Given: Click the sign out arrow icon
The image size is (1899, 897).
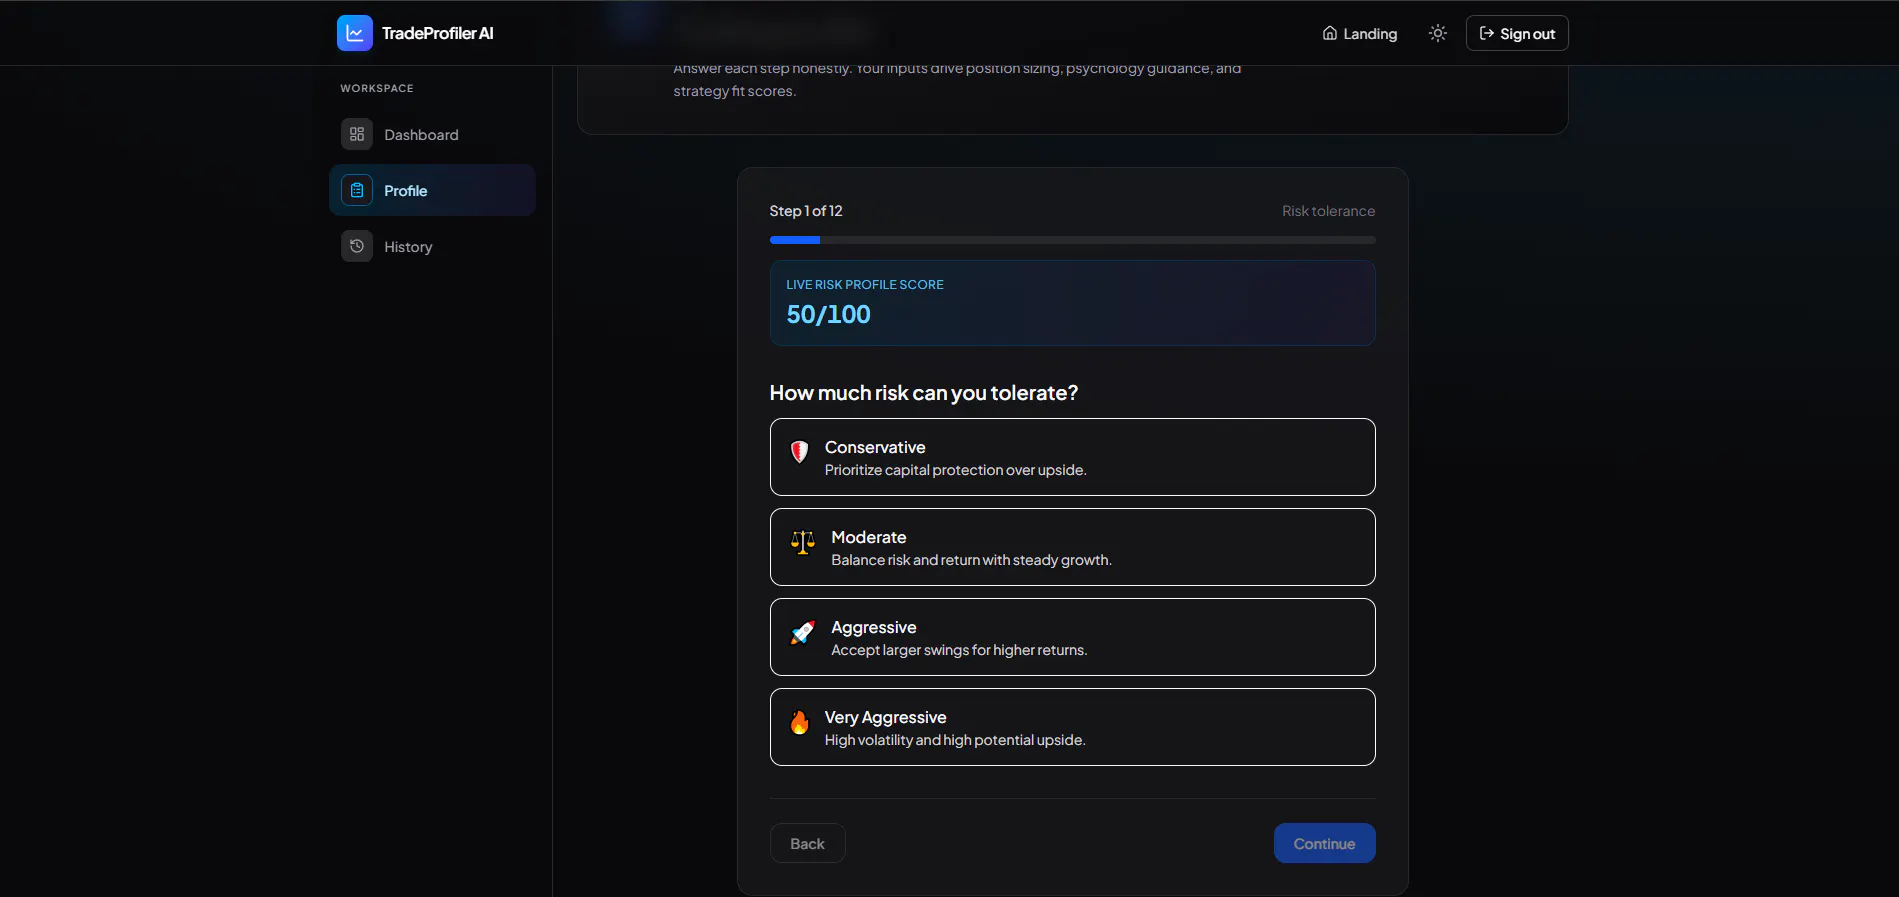Looking at the screenshot, I should tap(1487, 33).
